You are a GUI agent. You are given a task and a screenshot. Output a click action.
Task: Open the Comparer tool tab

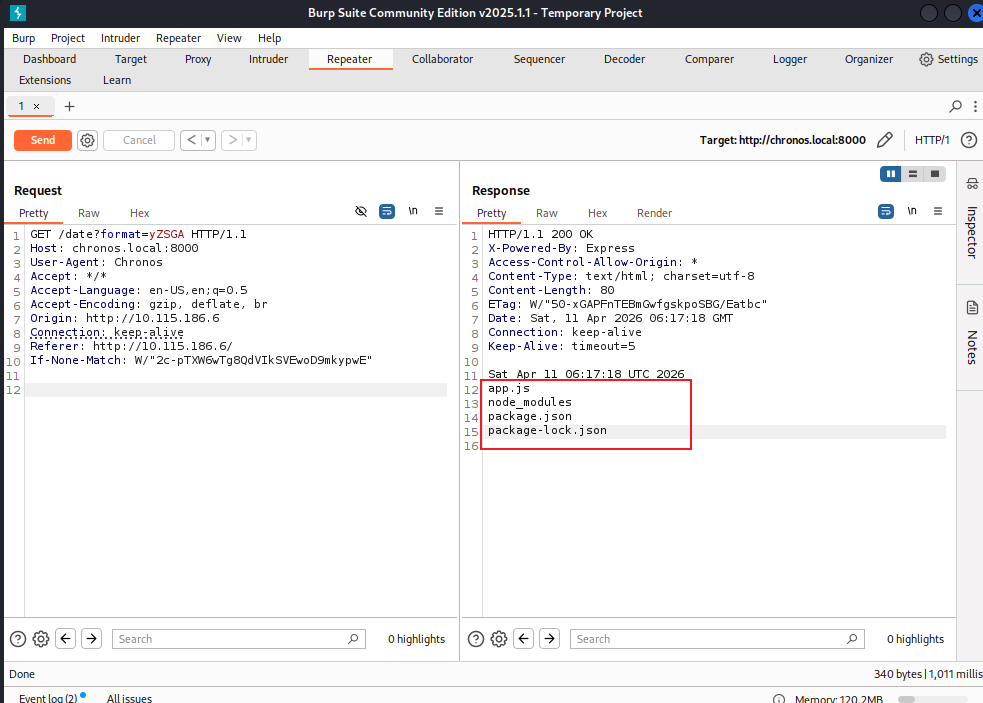pyautogui.click(x=709, y=59)
